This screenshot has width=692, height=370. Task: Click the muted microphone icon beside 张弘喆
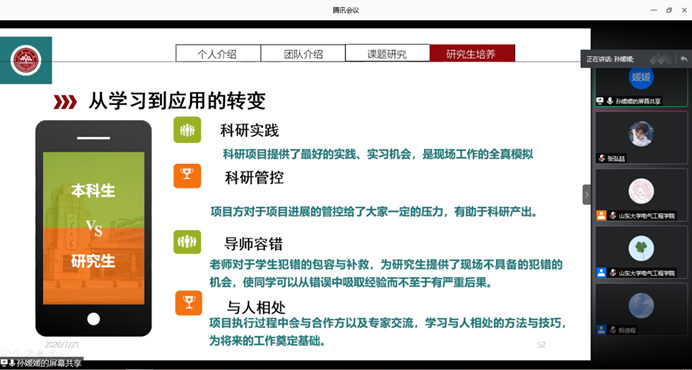pos(602,158)
